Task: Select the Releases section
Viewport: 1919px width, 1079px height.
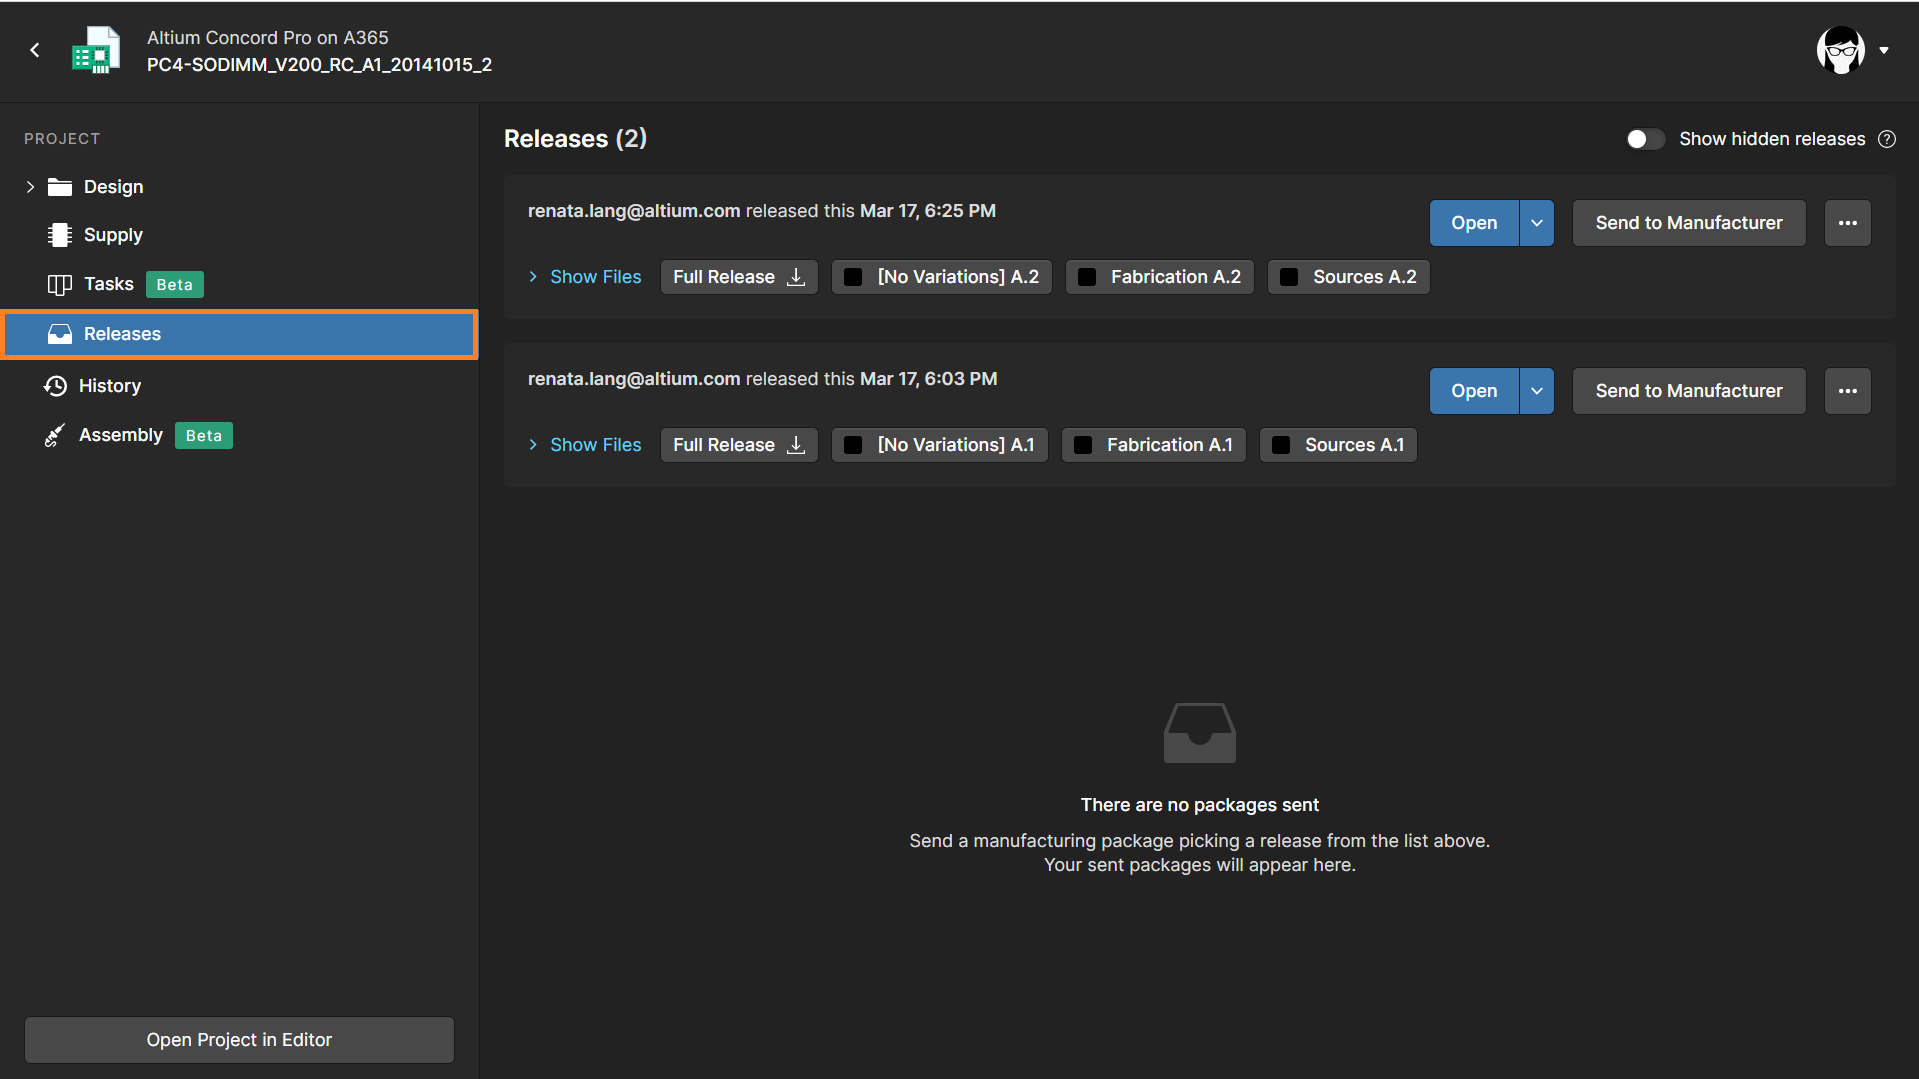Action: [240, 334]
